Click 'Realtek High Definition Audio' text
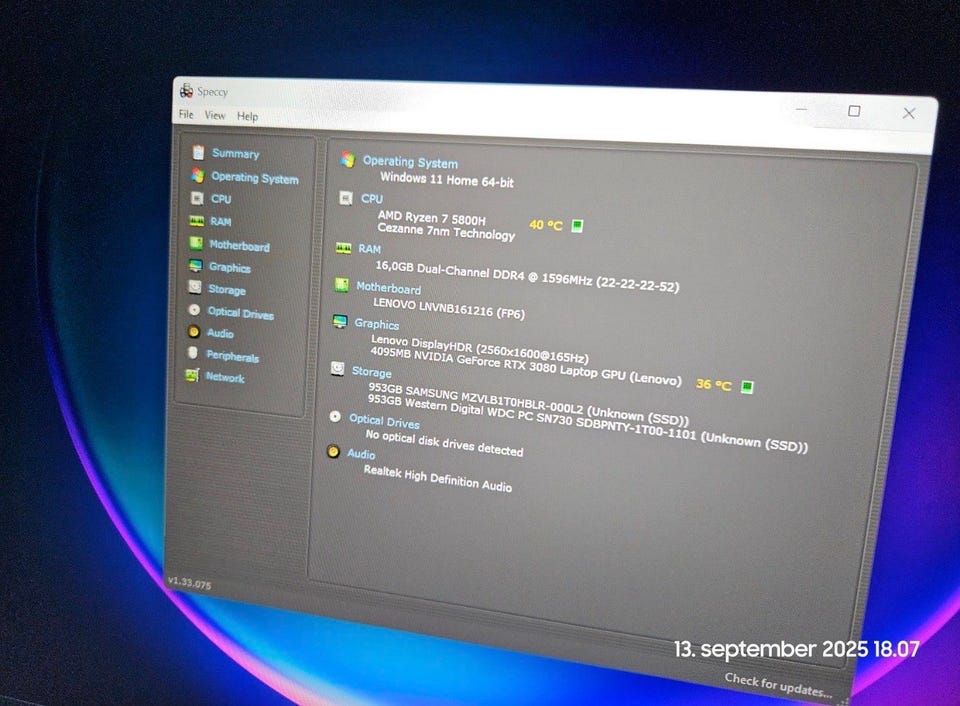Screen dimensions: 960x706 click(x=438, y=478)
